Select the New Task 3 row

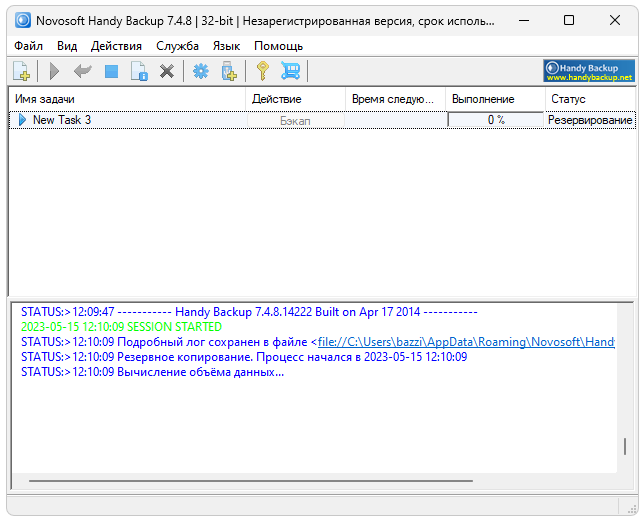click(322, 120)
